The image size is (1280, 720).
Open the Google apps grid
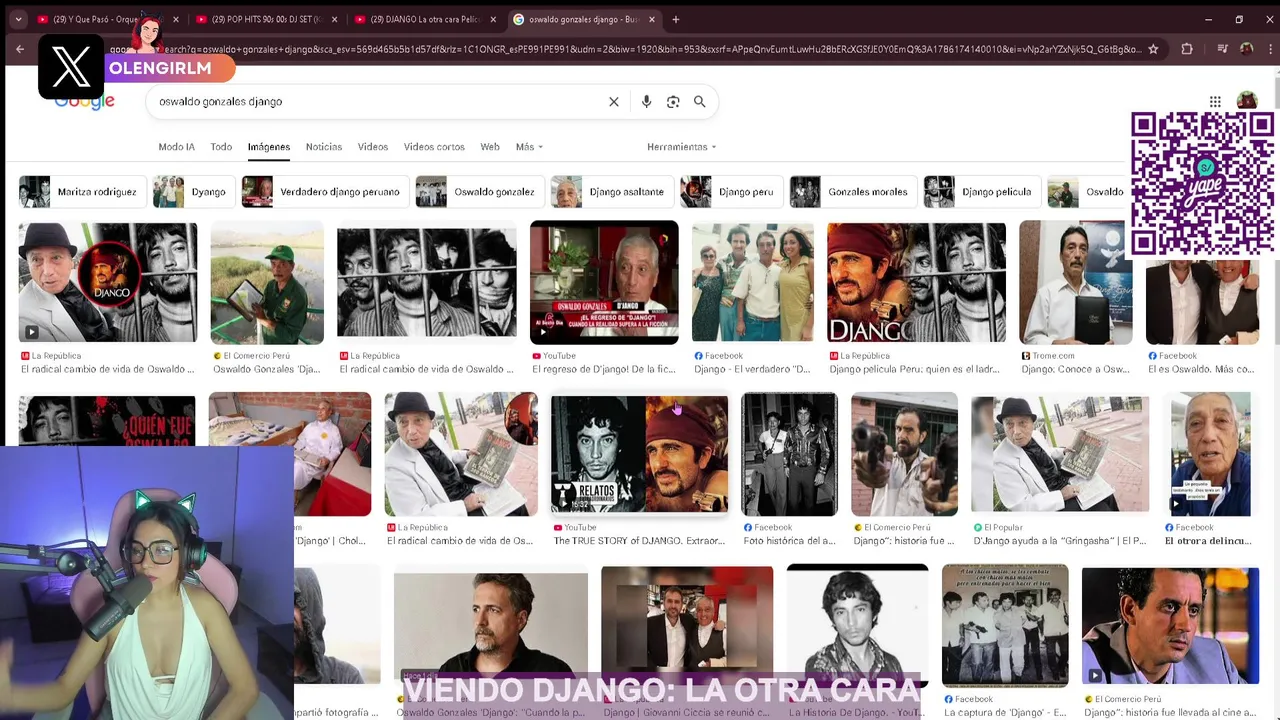coord(1215,101)
